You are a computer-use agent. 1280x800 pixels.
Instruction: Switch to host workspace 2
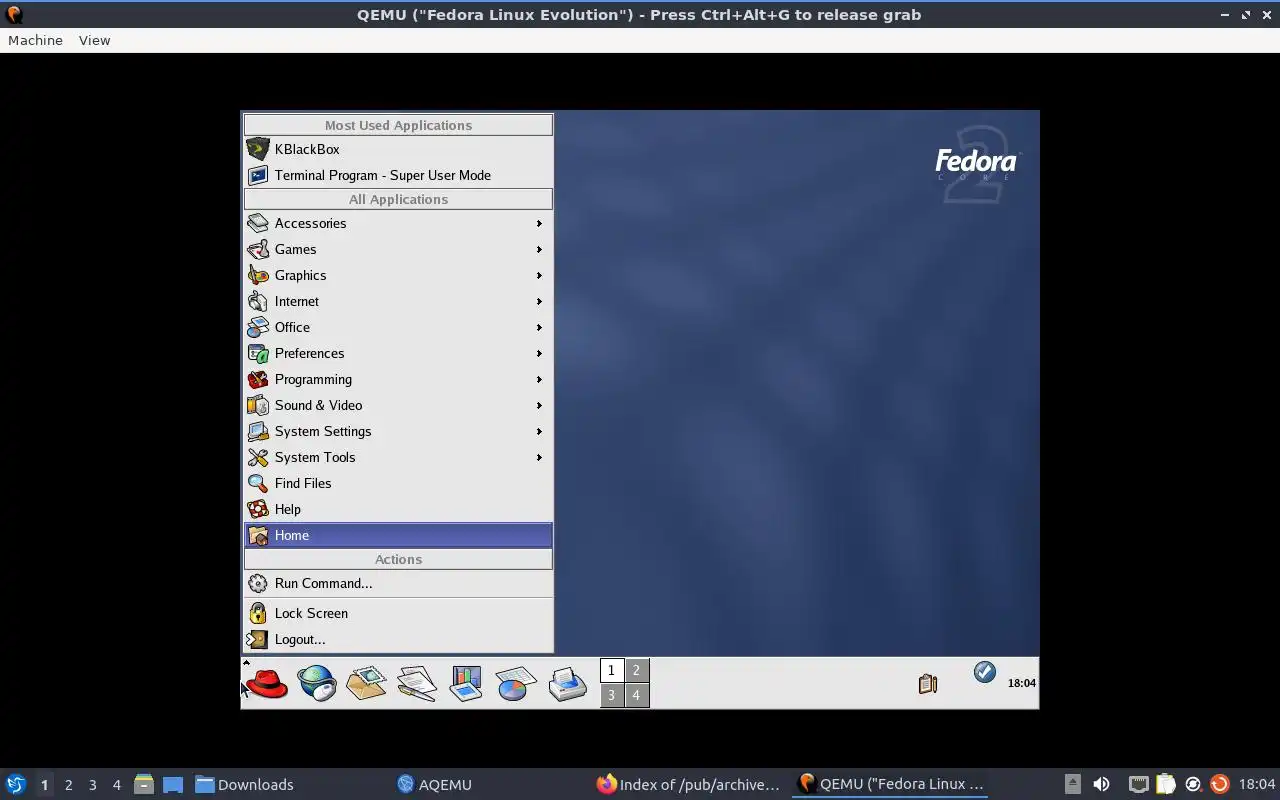[x=68, y=785]
